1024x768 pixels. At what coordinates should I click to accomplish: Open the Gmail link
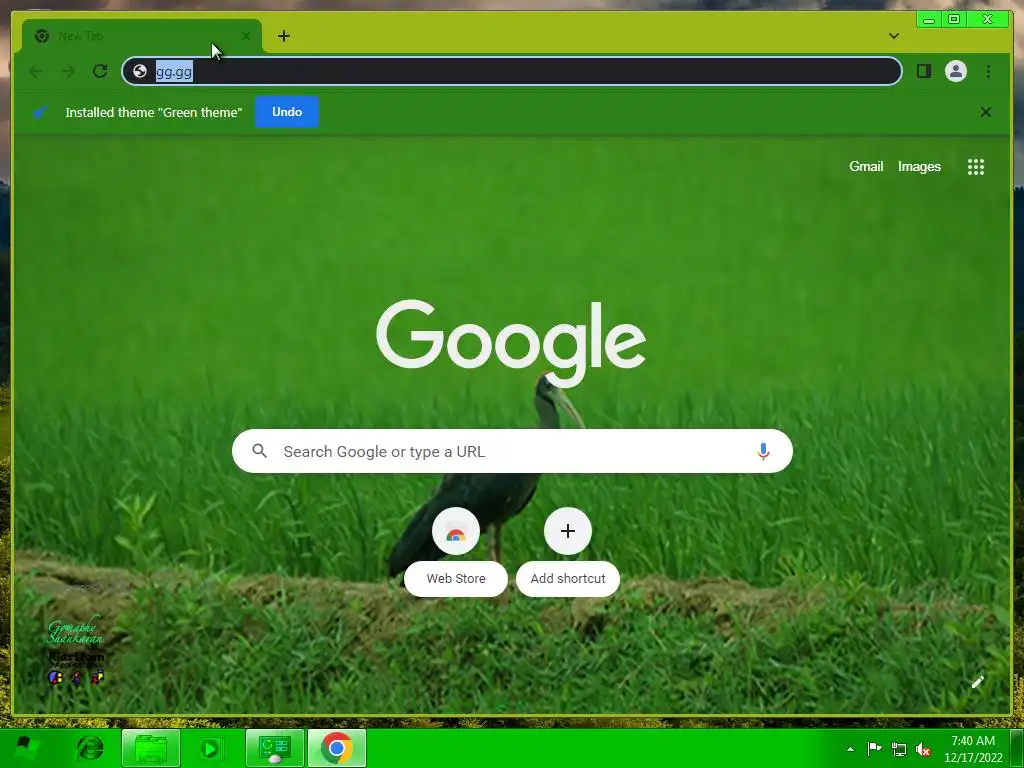tap(866, 167)
